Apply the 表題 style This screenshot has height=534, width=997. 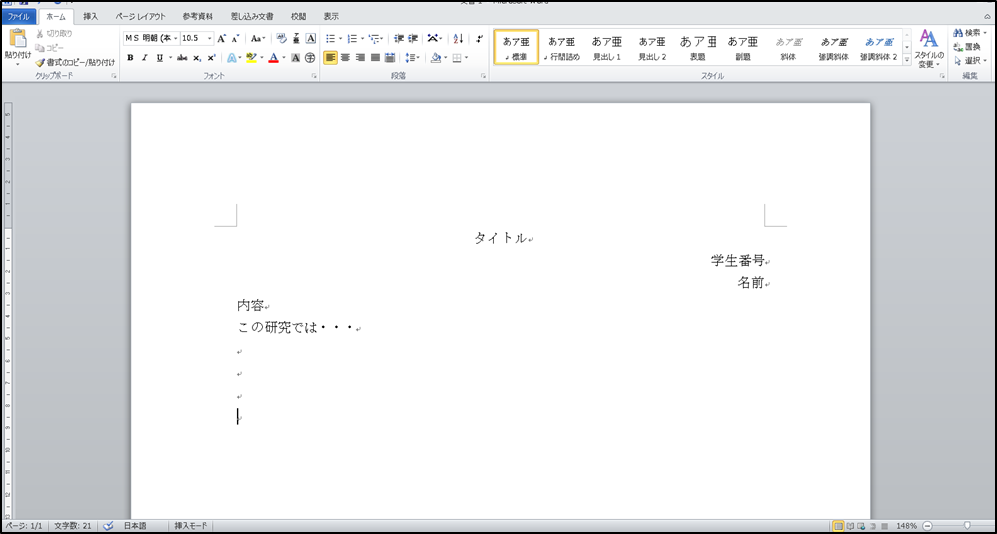[x=698, y=47]
